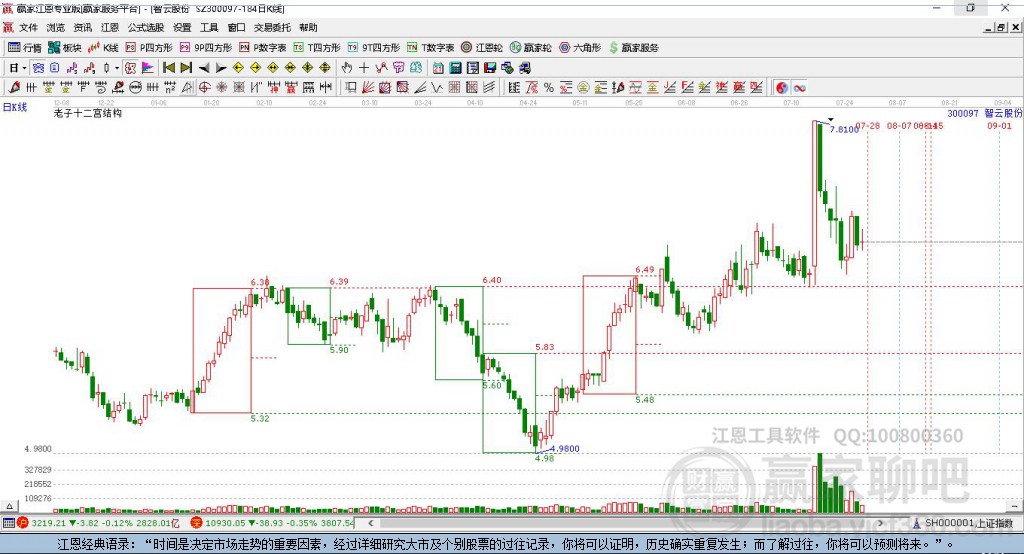
Task: Select the crosshair cursor tool
Action: [364, 68]
